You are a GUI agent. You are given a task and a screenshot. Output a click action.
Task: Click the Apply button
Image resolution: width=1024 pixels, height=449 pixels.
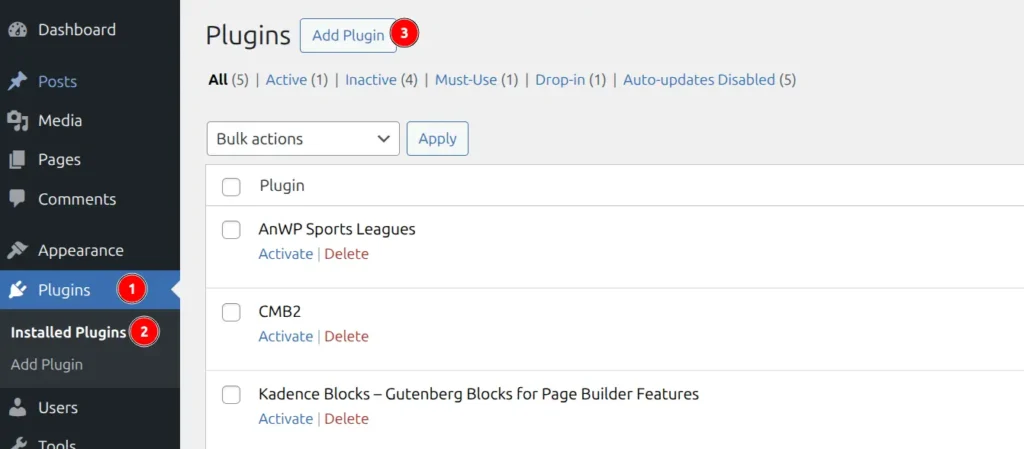pos(438,138)
